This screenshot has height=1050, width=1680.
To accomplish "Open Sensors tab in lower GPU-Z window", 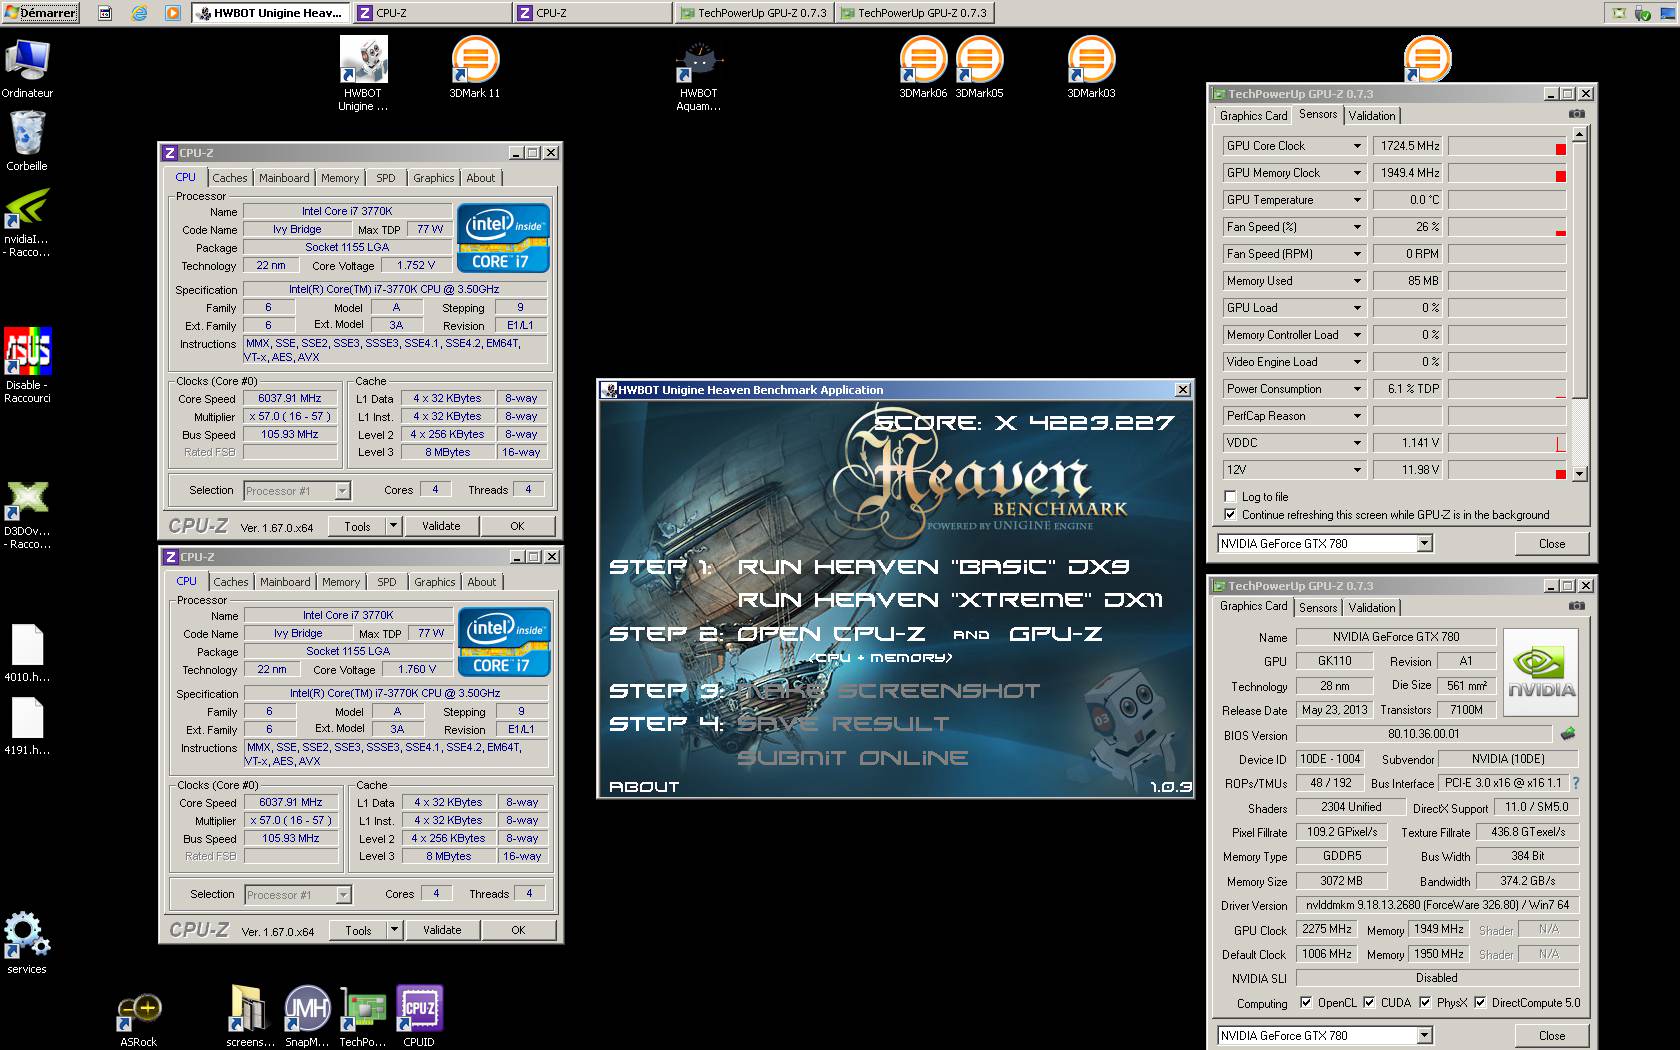I will tap(1318, 608).
